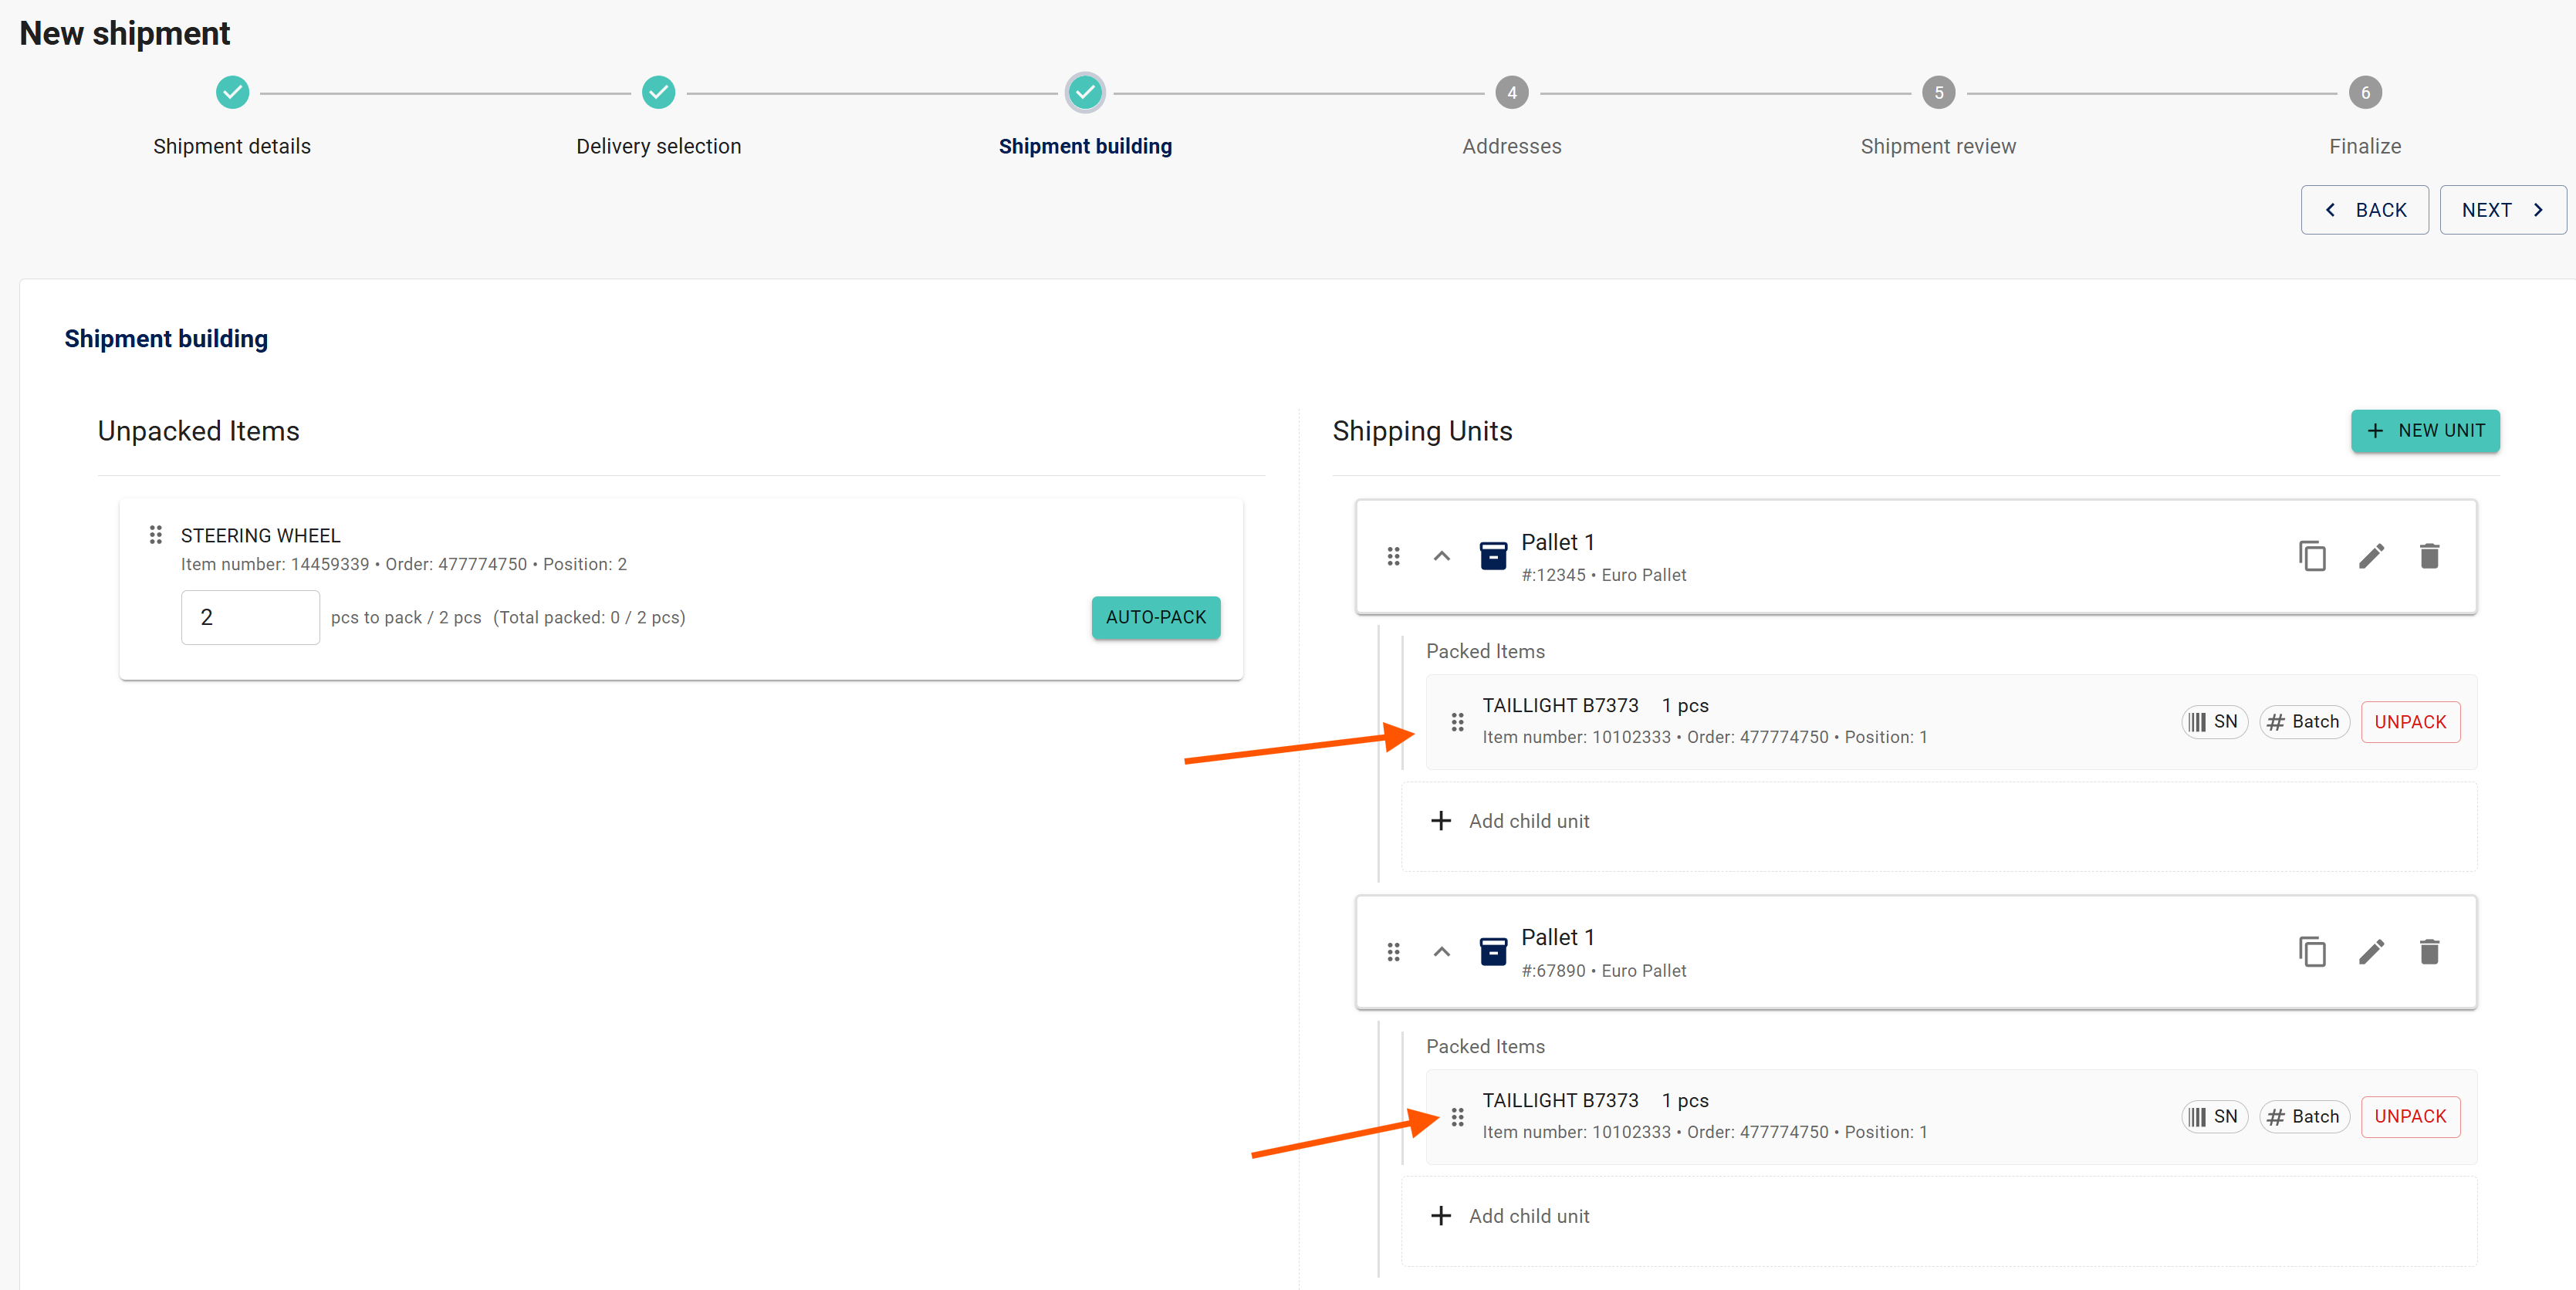
Task: Click the pcs to pack quantity field
Action: point(250,617)
